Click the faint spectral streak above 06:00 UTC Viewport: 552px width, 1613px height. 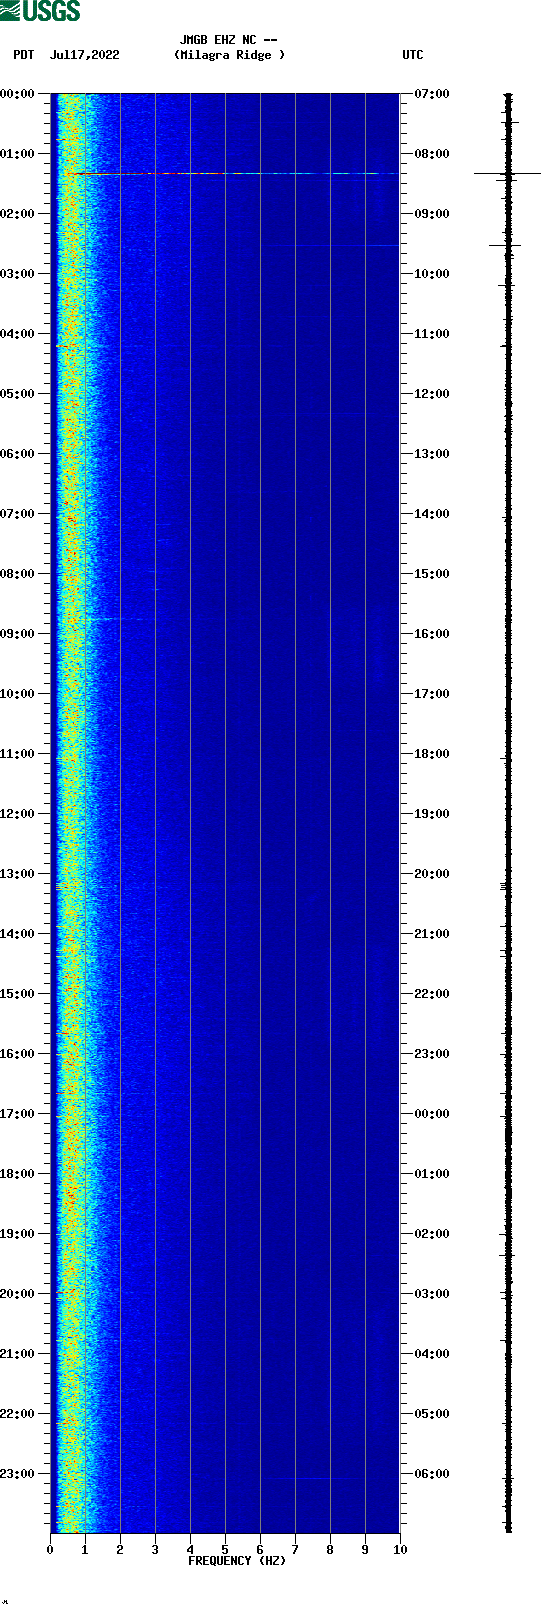(x=312, y=1478)
